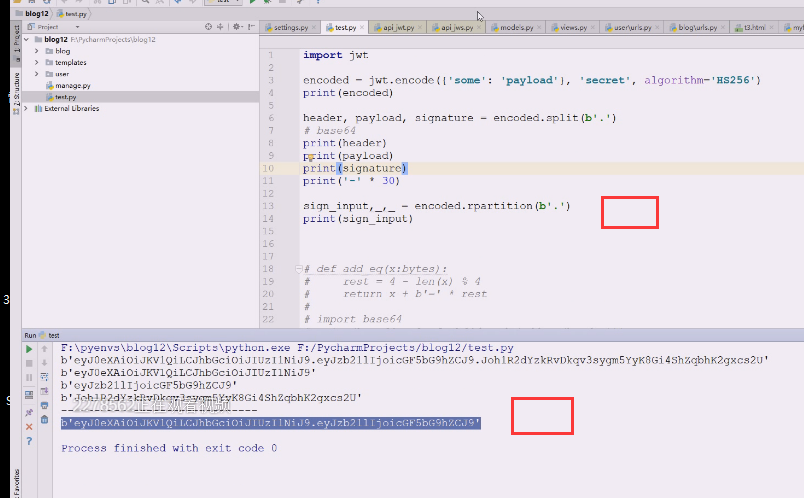The height and width of the screenshot is (498, 804).
Task: Click 'Process finished with exit code 0'
Action: [x=169, y=448]
